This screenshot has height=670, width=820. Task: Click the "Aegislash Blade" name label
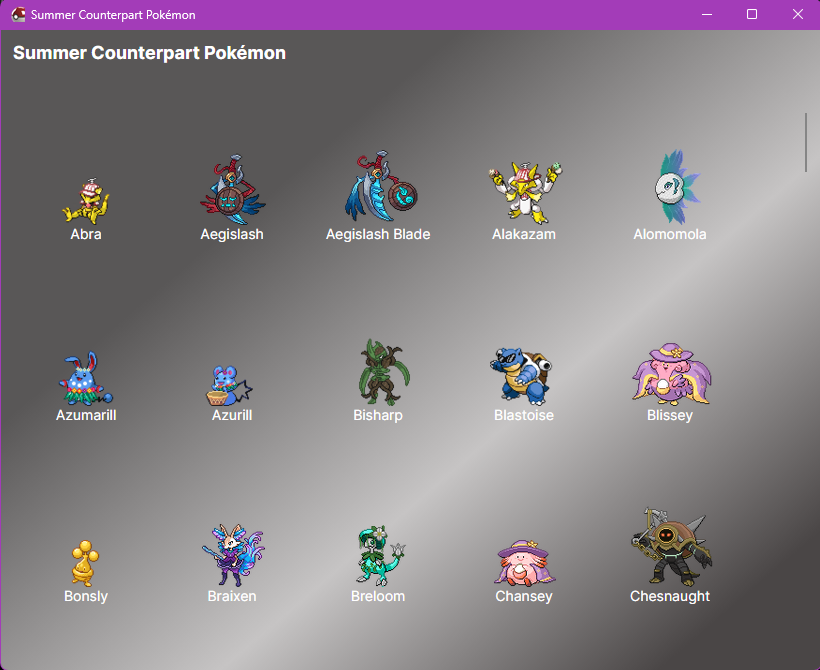pos(378,234)
